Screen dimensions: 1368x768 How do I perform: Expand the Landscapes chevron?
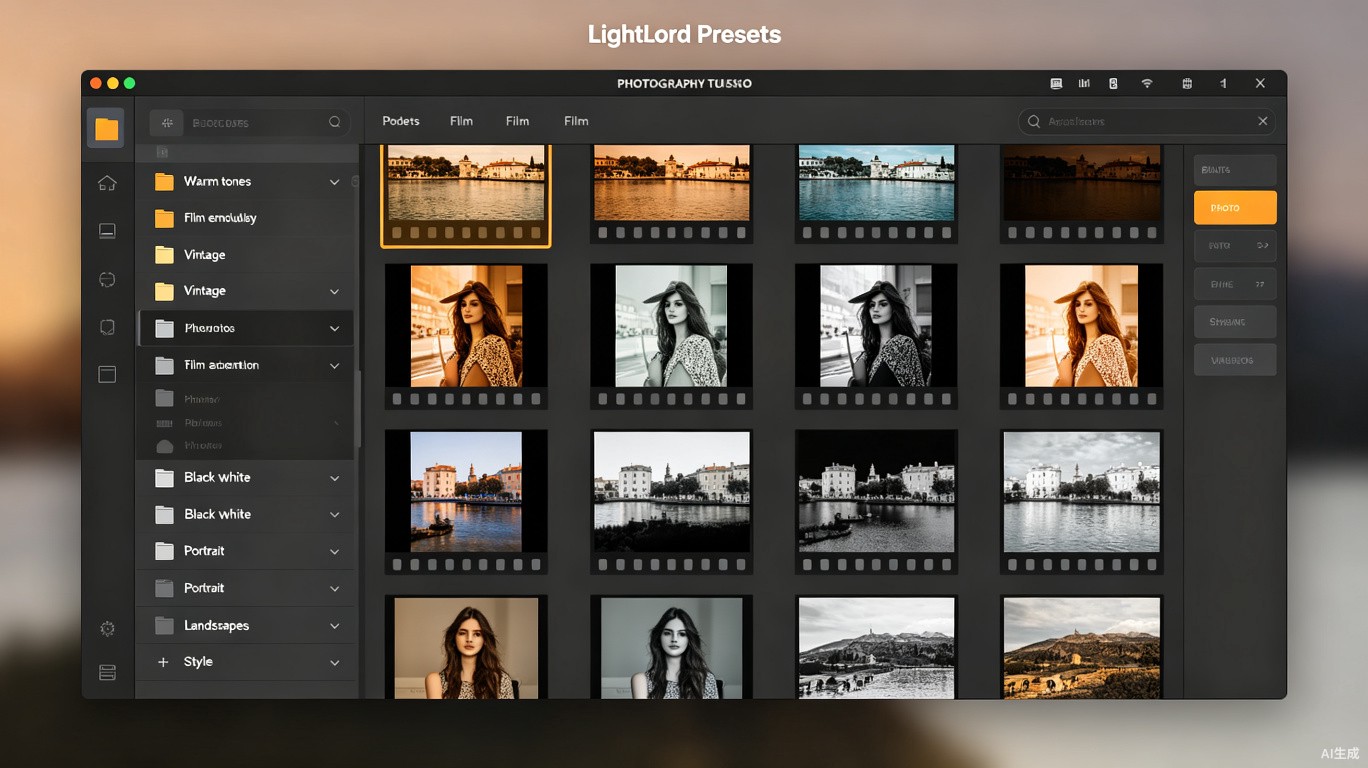point(335,626)
